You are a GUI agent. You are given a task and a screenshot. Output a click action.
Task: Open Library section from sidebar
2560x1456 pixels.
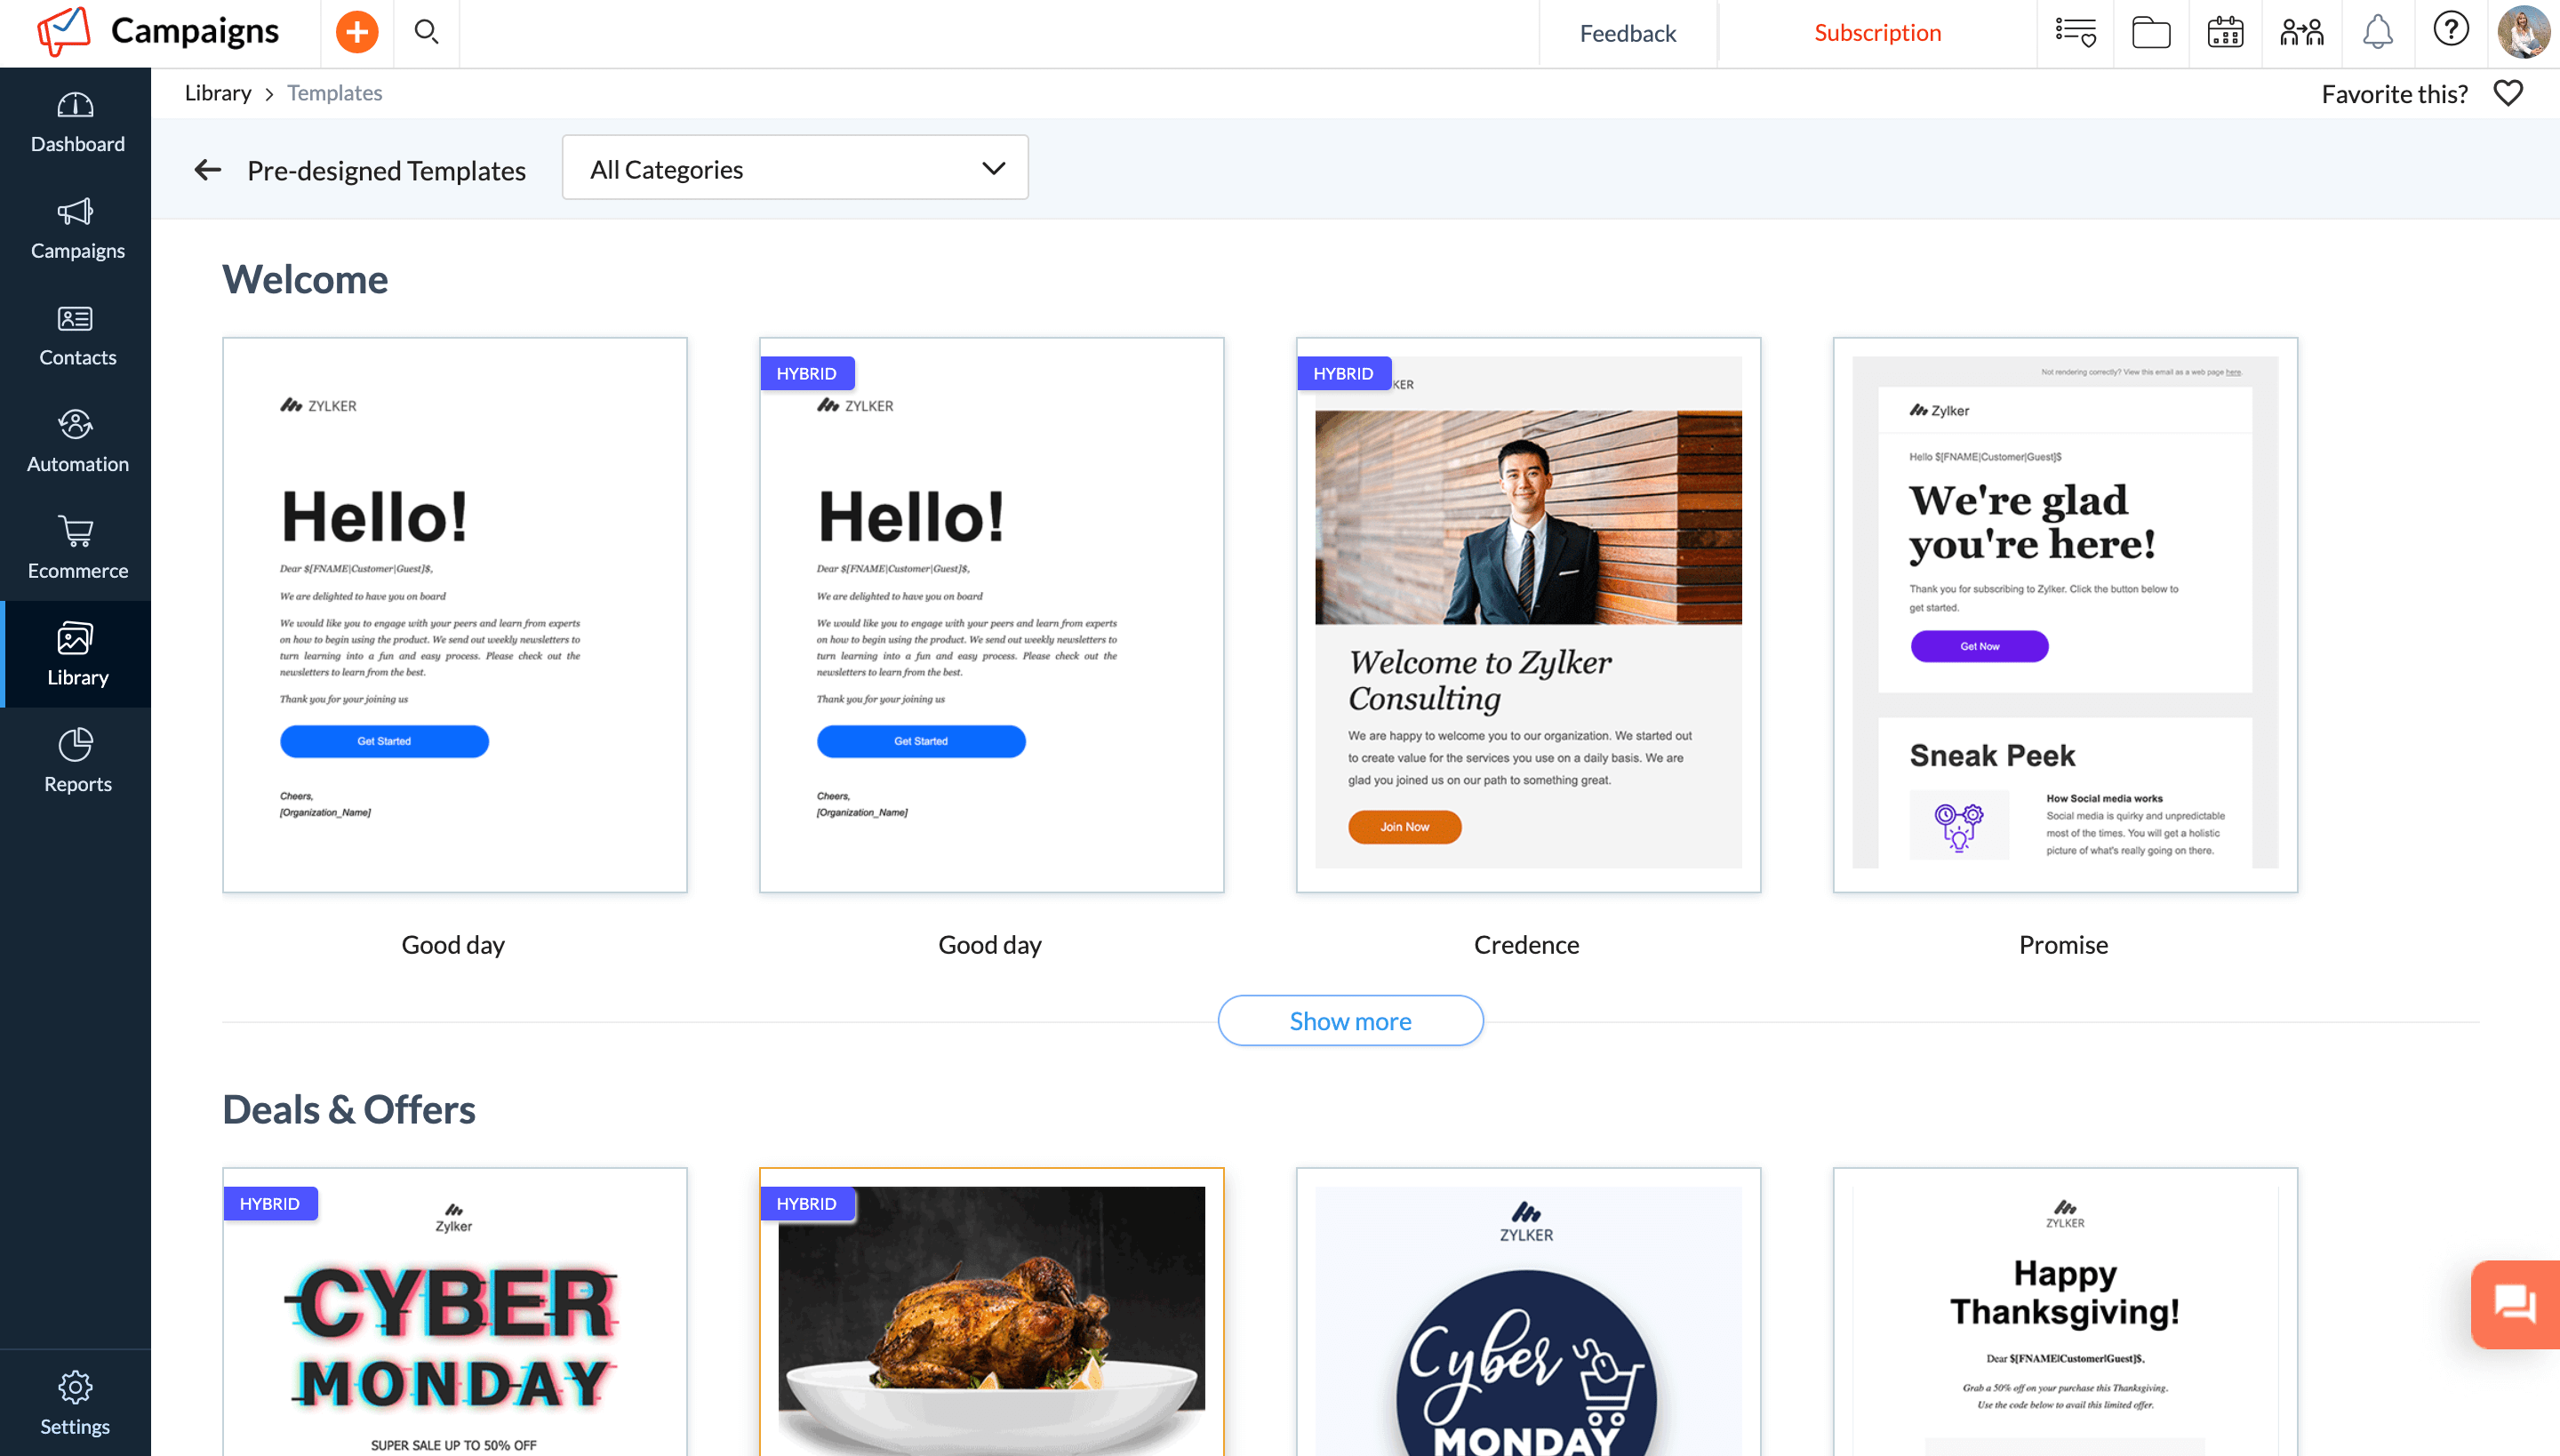(x=77, y=652)
